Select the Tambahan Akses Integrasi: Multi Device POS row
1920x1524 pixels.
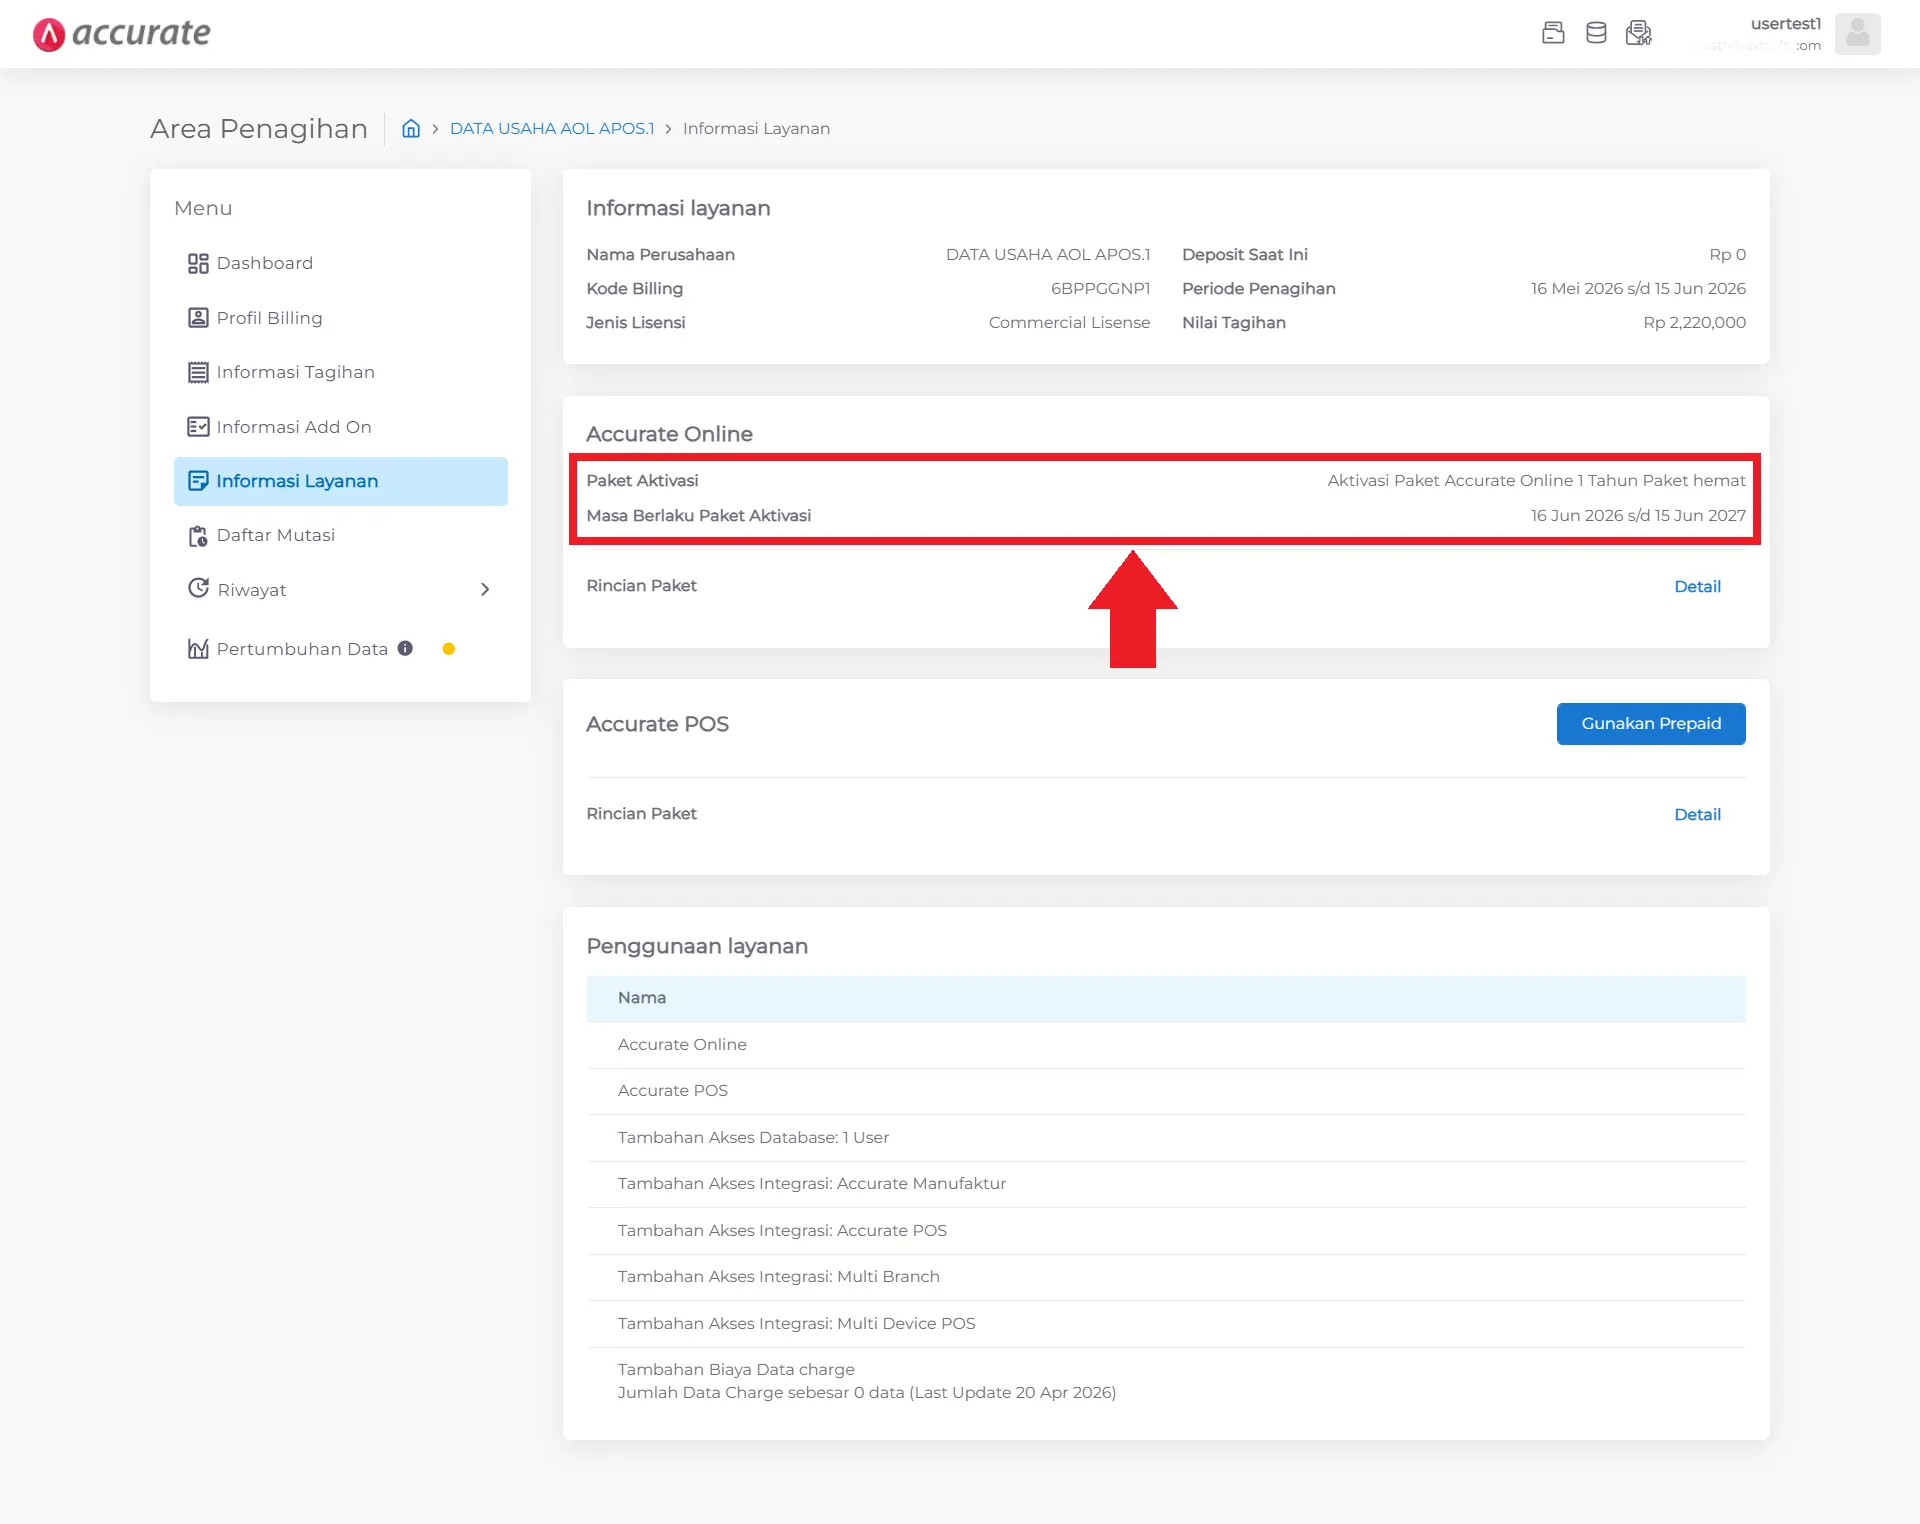1166,1324
